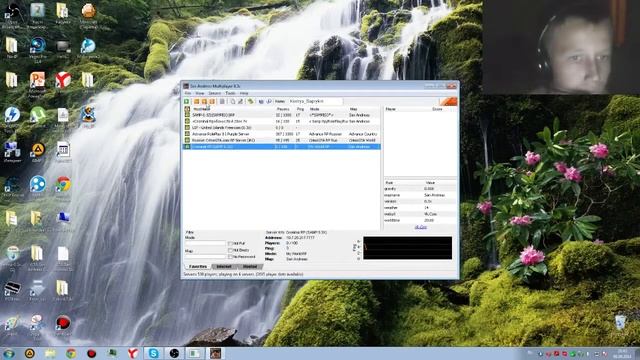Image resolution: width=640 pixels, height=360 pixels.
Task: Click the Copy Server Info toolbar icon
Action: click(x=233, y=101)
